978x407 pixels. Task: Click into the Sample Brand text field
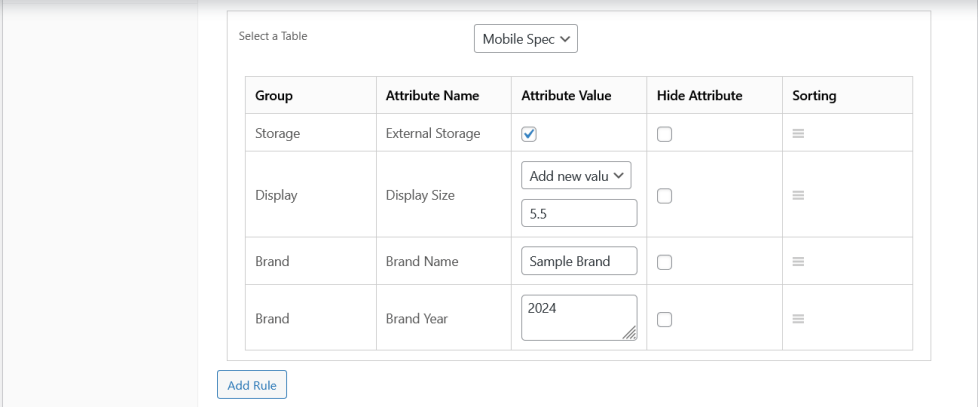tap(579, 261)
